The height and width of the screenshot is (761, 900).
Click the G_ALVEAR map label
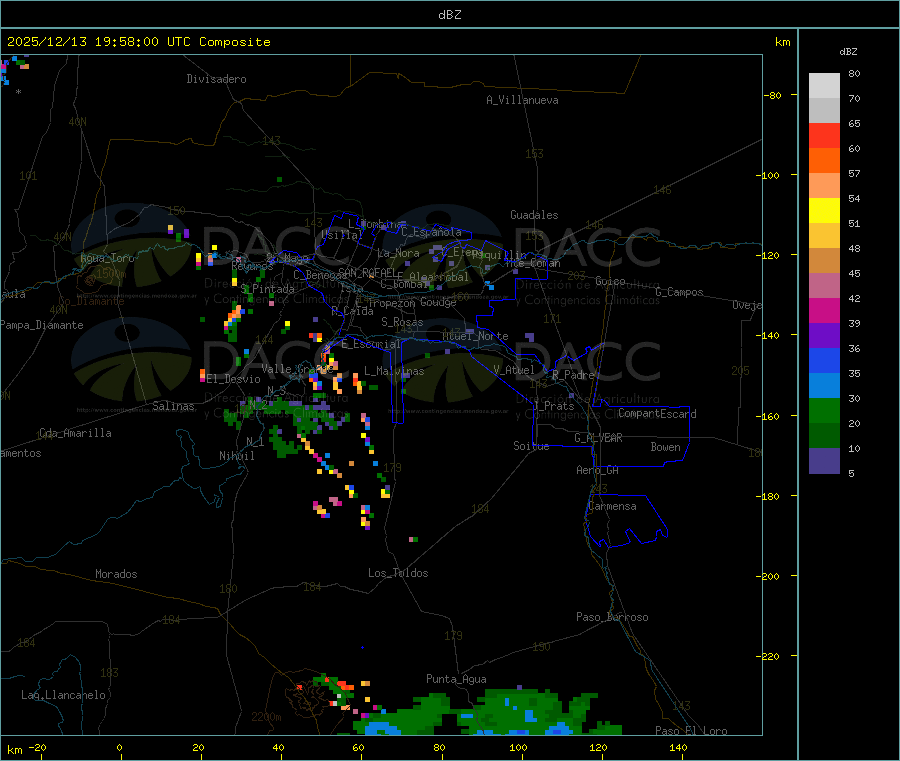point(598,438)
